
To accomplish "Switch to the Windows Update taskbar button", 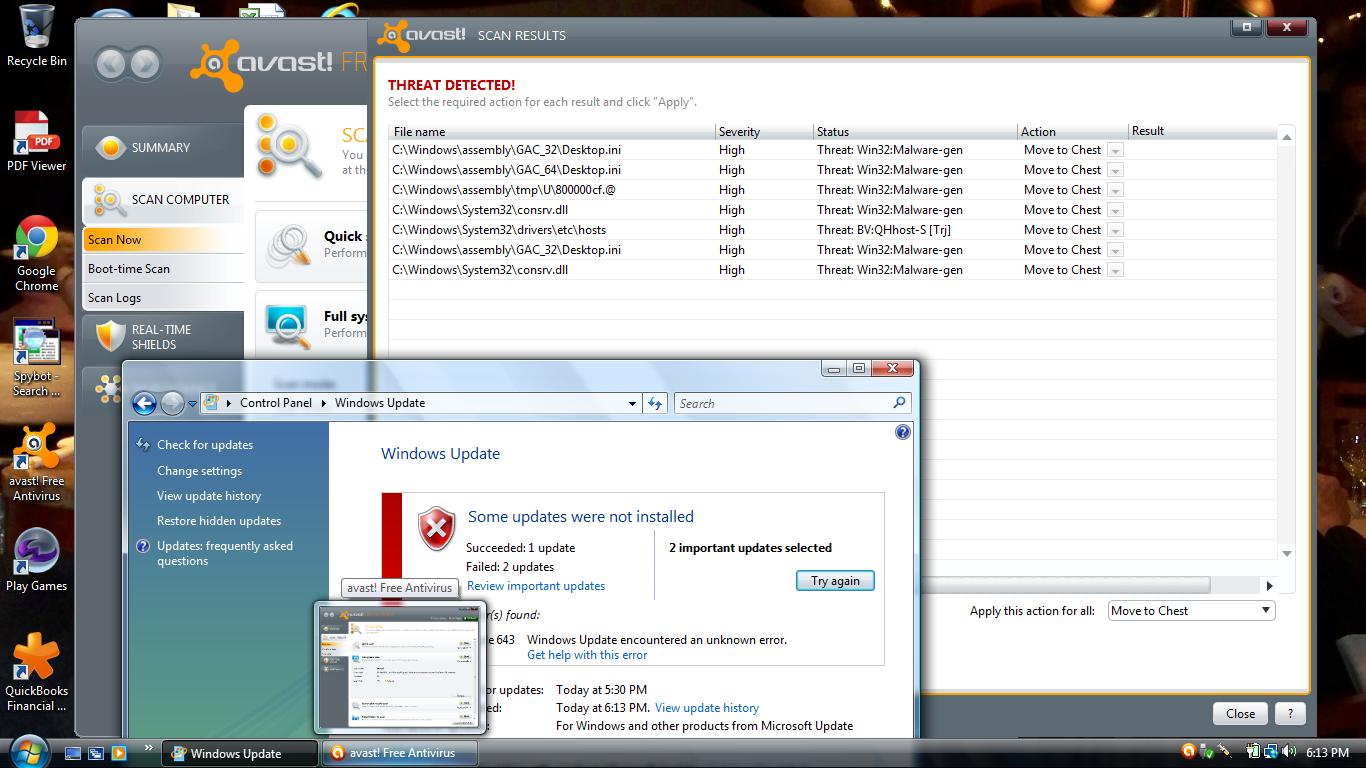I will coord(239,753).
